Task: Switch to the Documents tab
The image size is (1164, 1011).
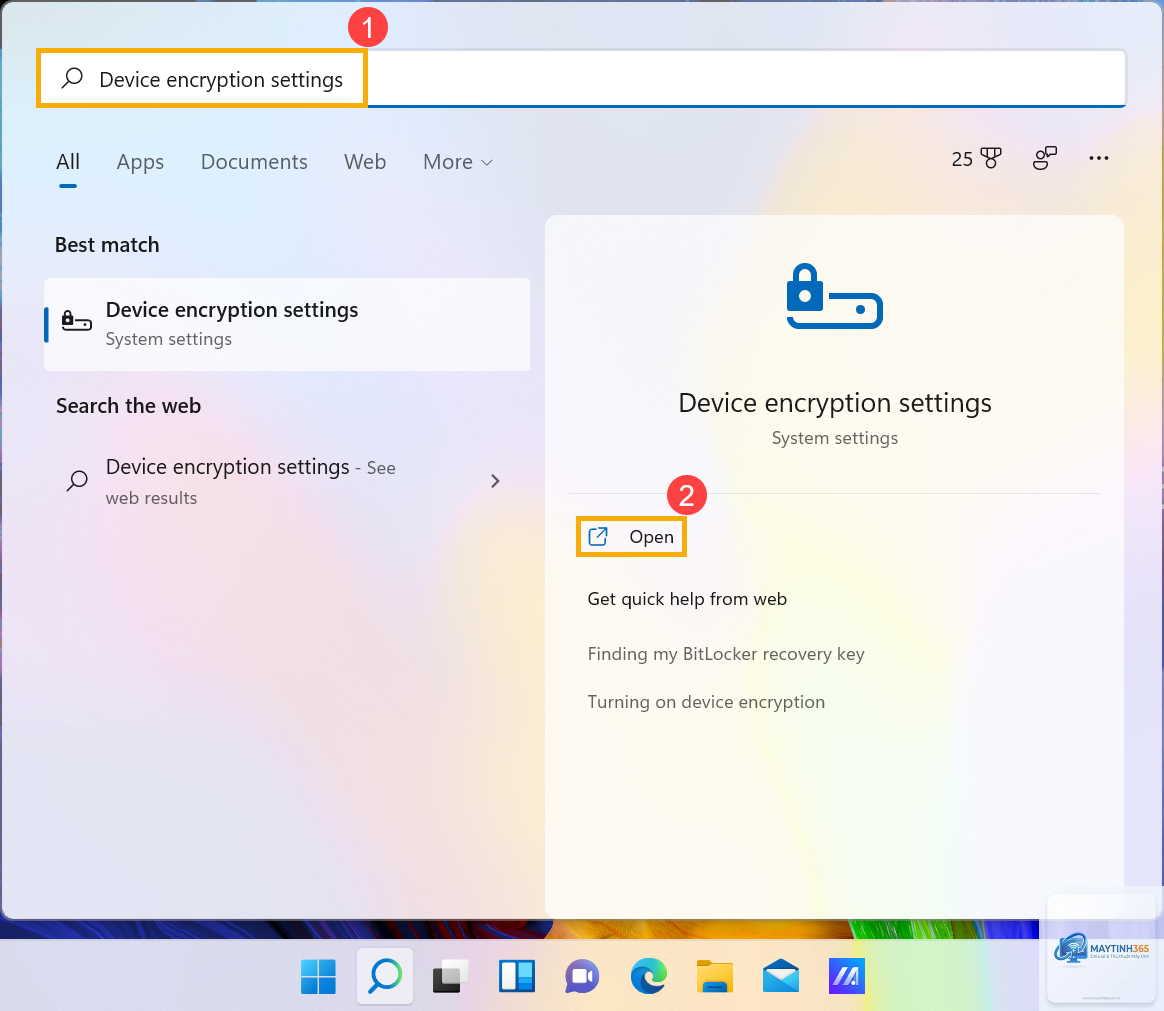Action: 254,162
